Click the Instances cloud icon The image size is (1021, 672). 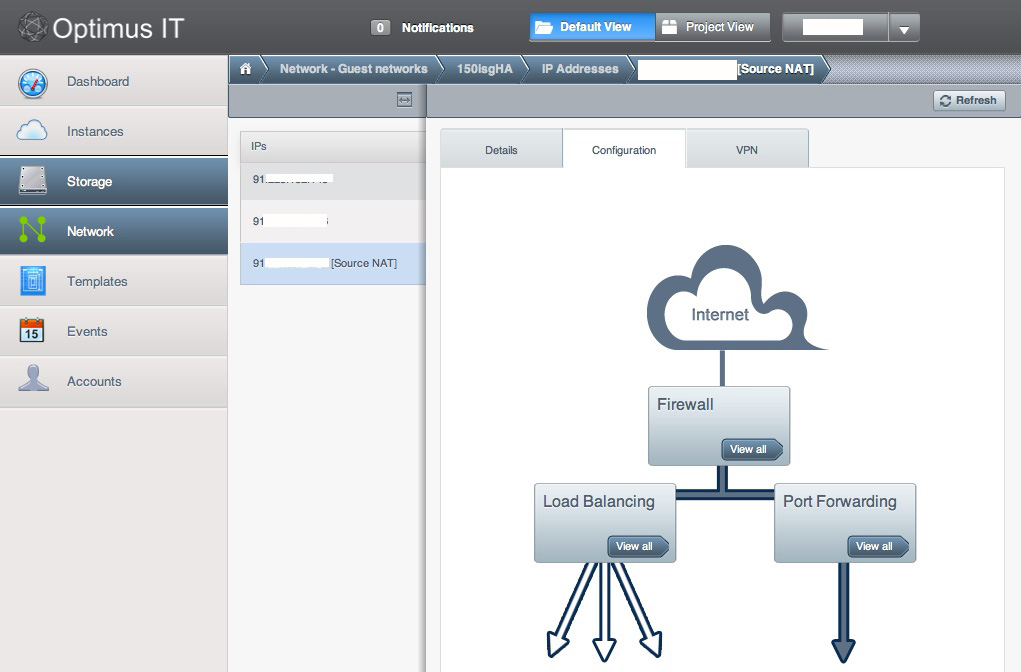pos(33,131)
